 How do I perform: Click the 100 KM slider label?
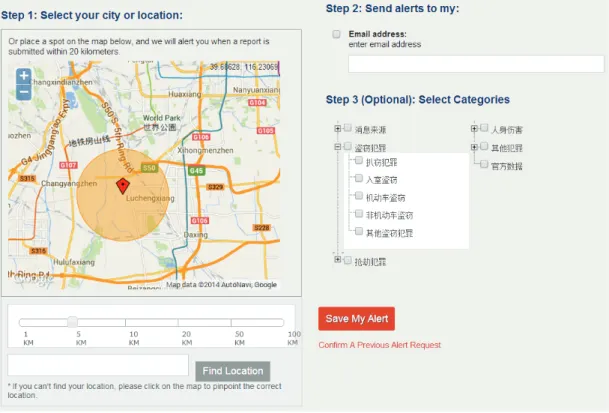[294, 338]
